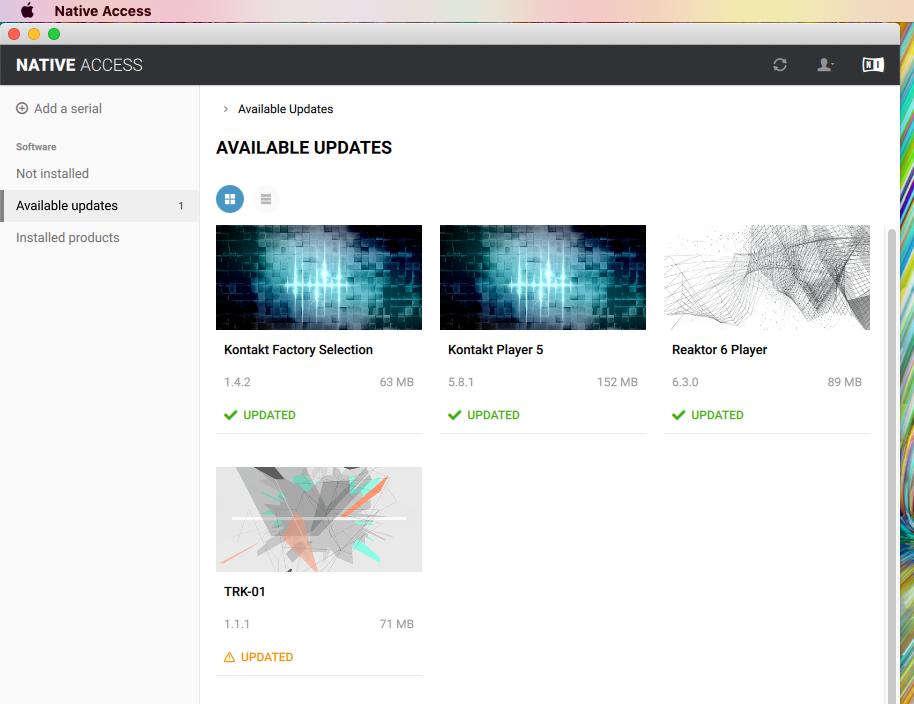The width and height of the screenshot is (914, 704).
Task: Click the Native Instruments NI logo icon
Action: click(x=873, y=65)
